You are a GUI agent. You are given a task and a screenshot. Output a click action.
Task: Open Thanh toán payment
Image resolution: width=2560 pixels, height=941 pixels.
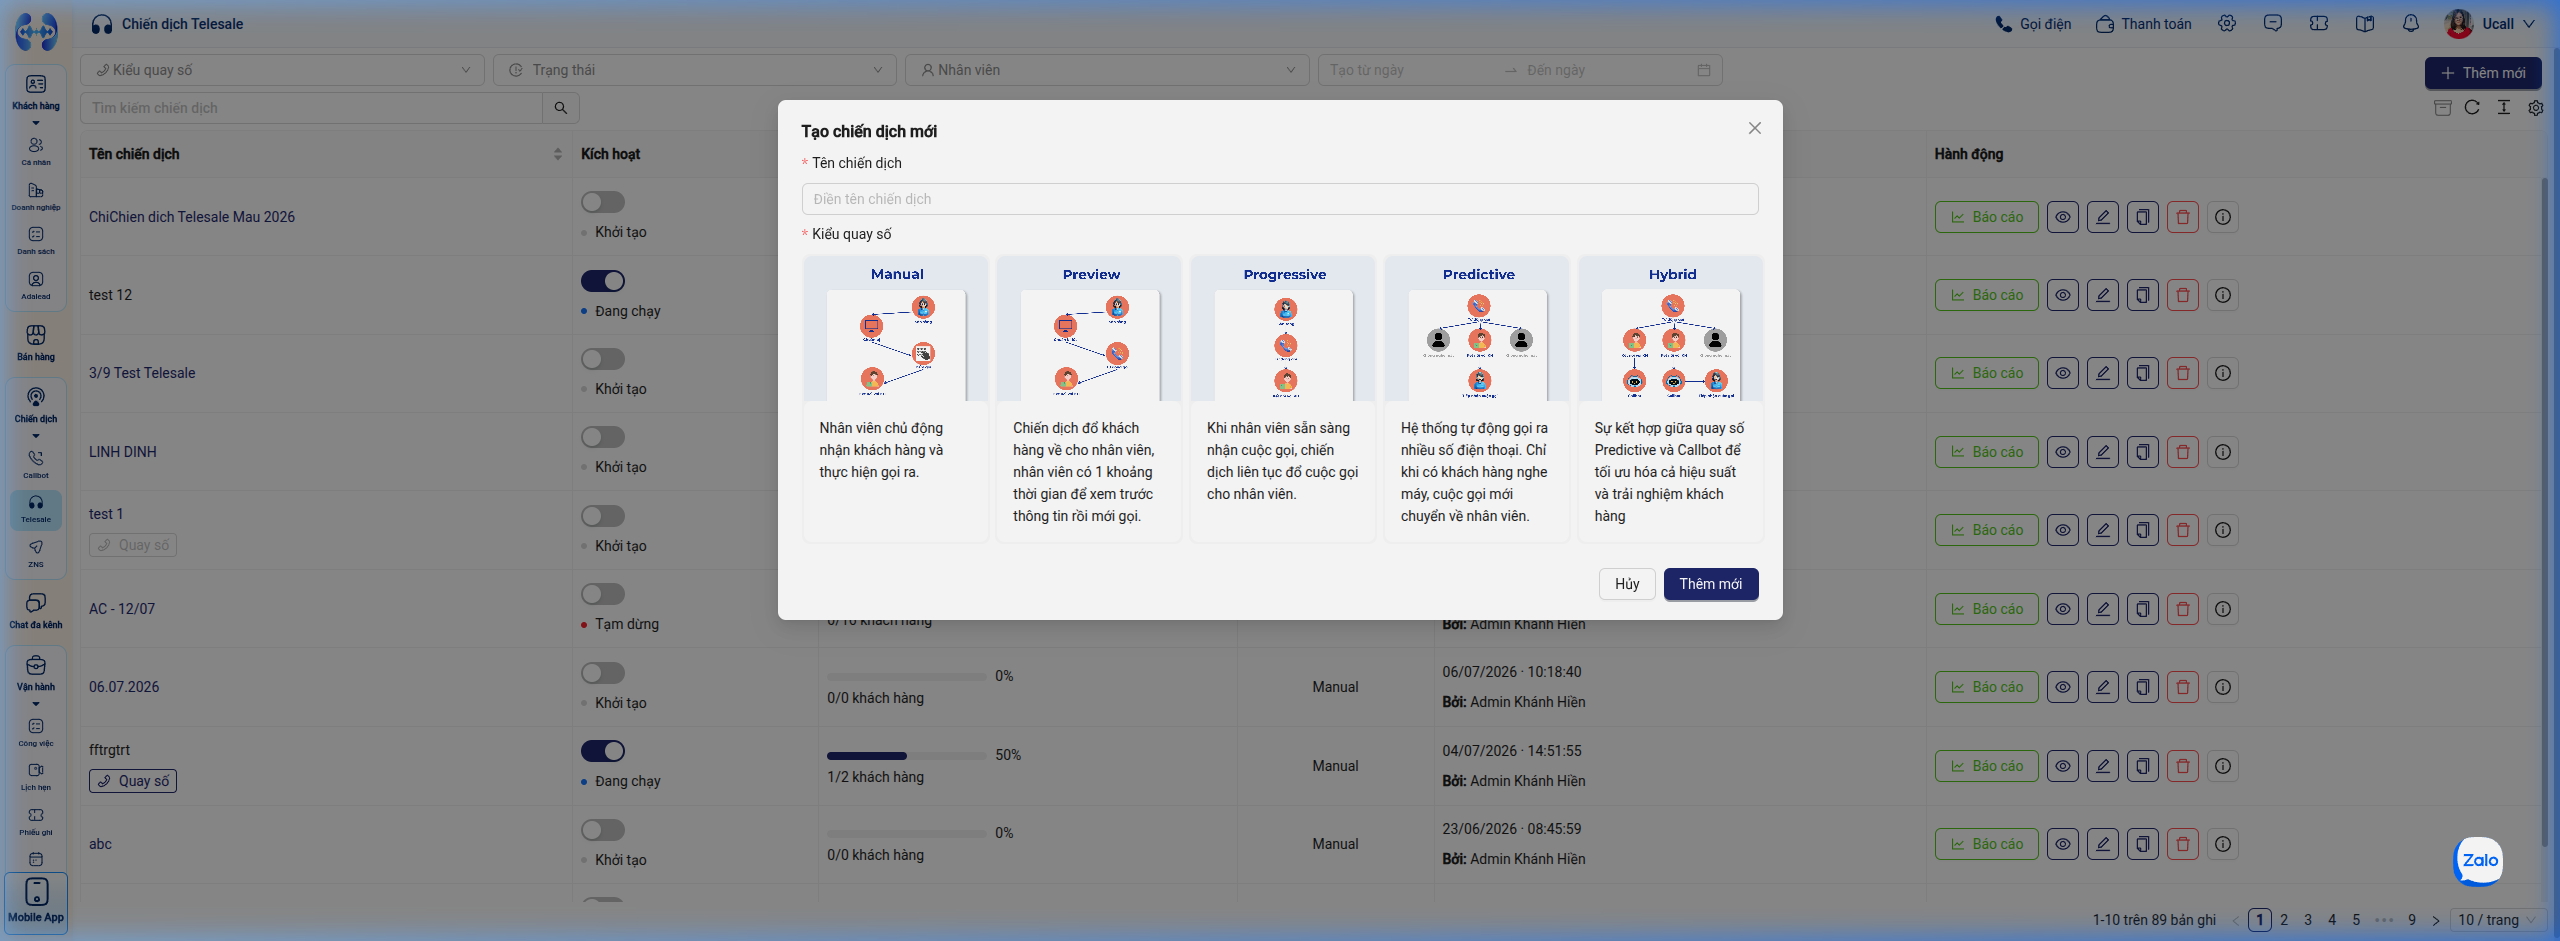tap(2143, 24)
